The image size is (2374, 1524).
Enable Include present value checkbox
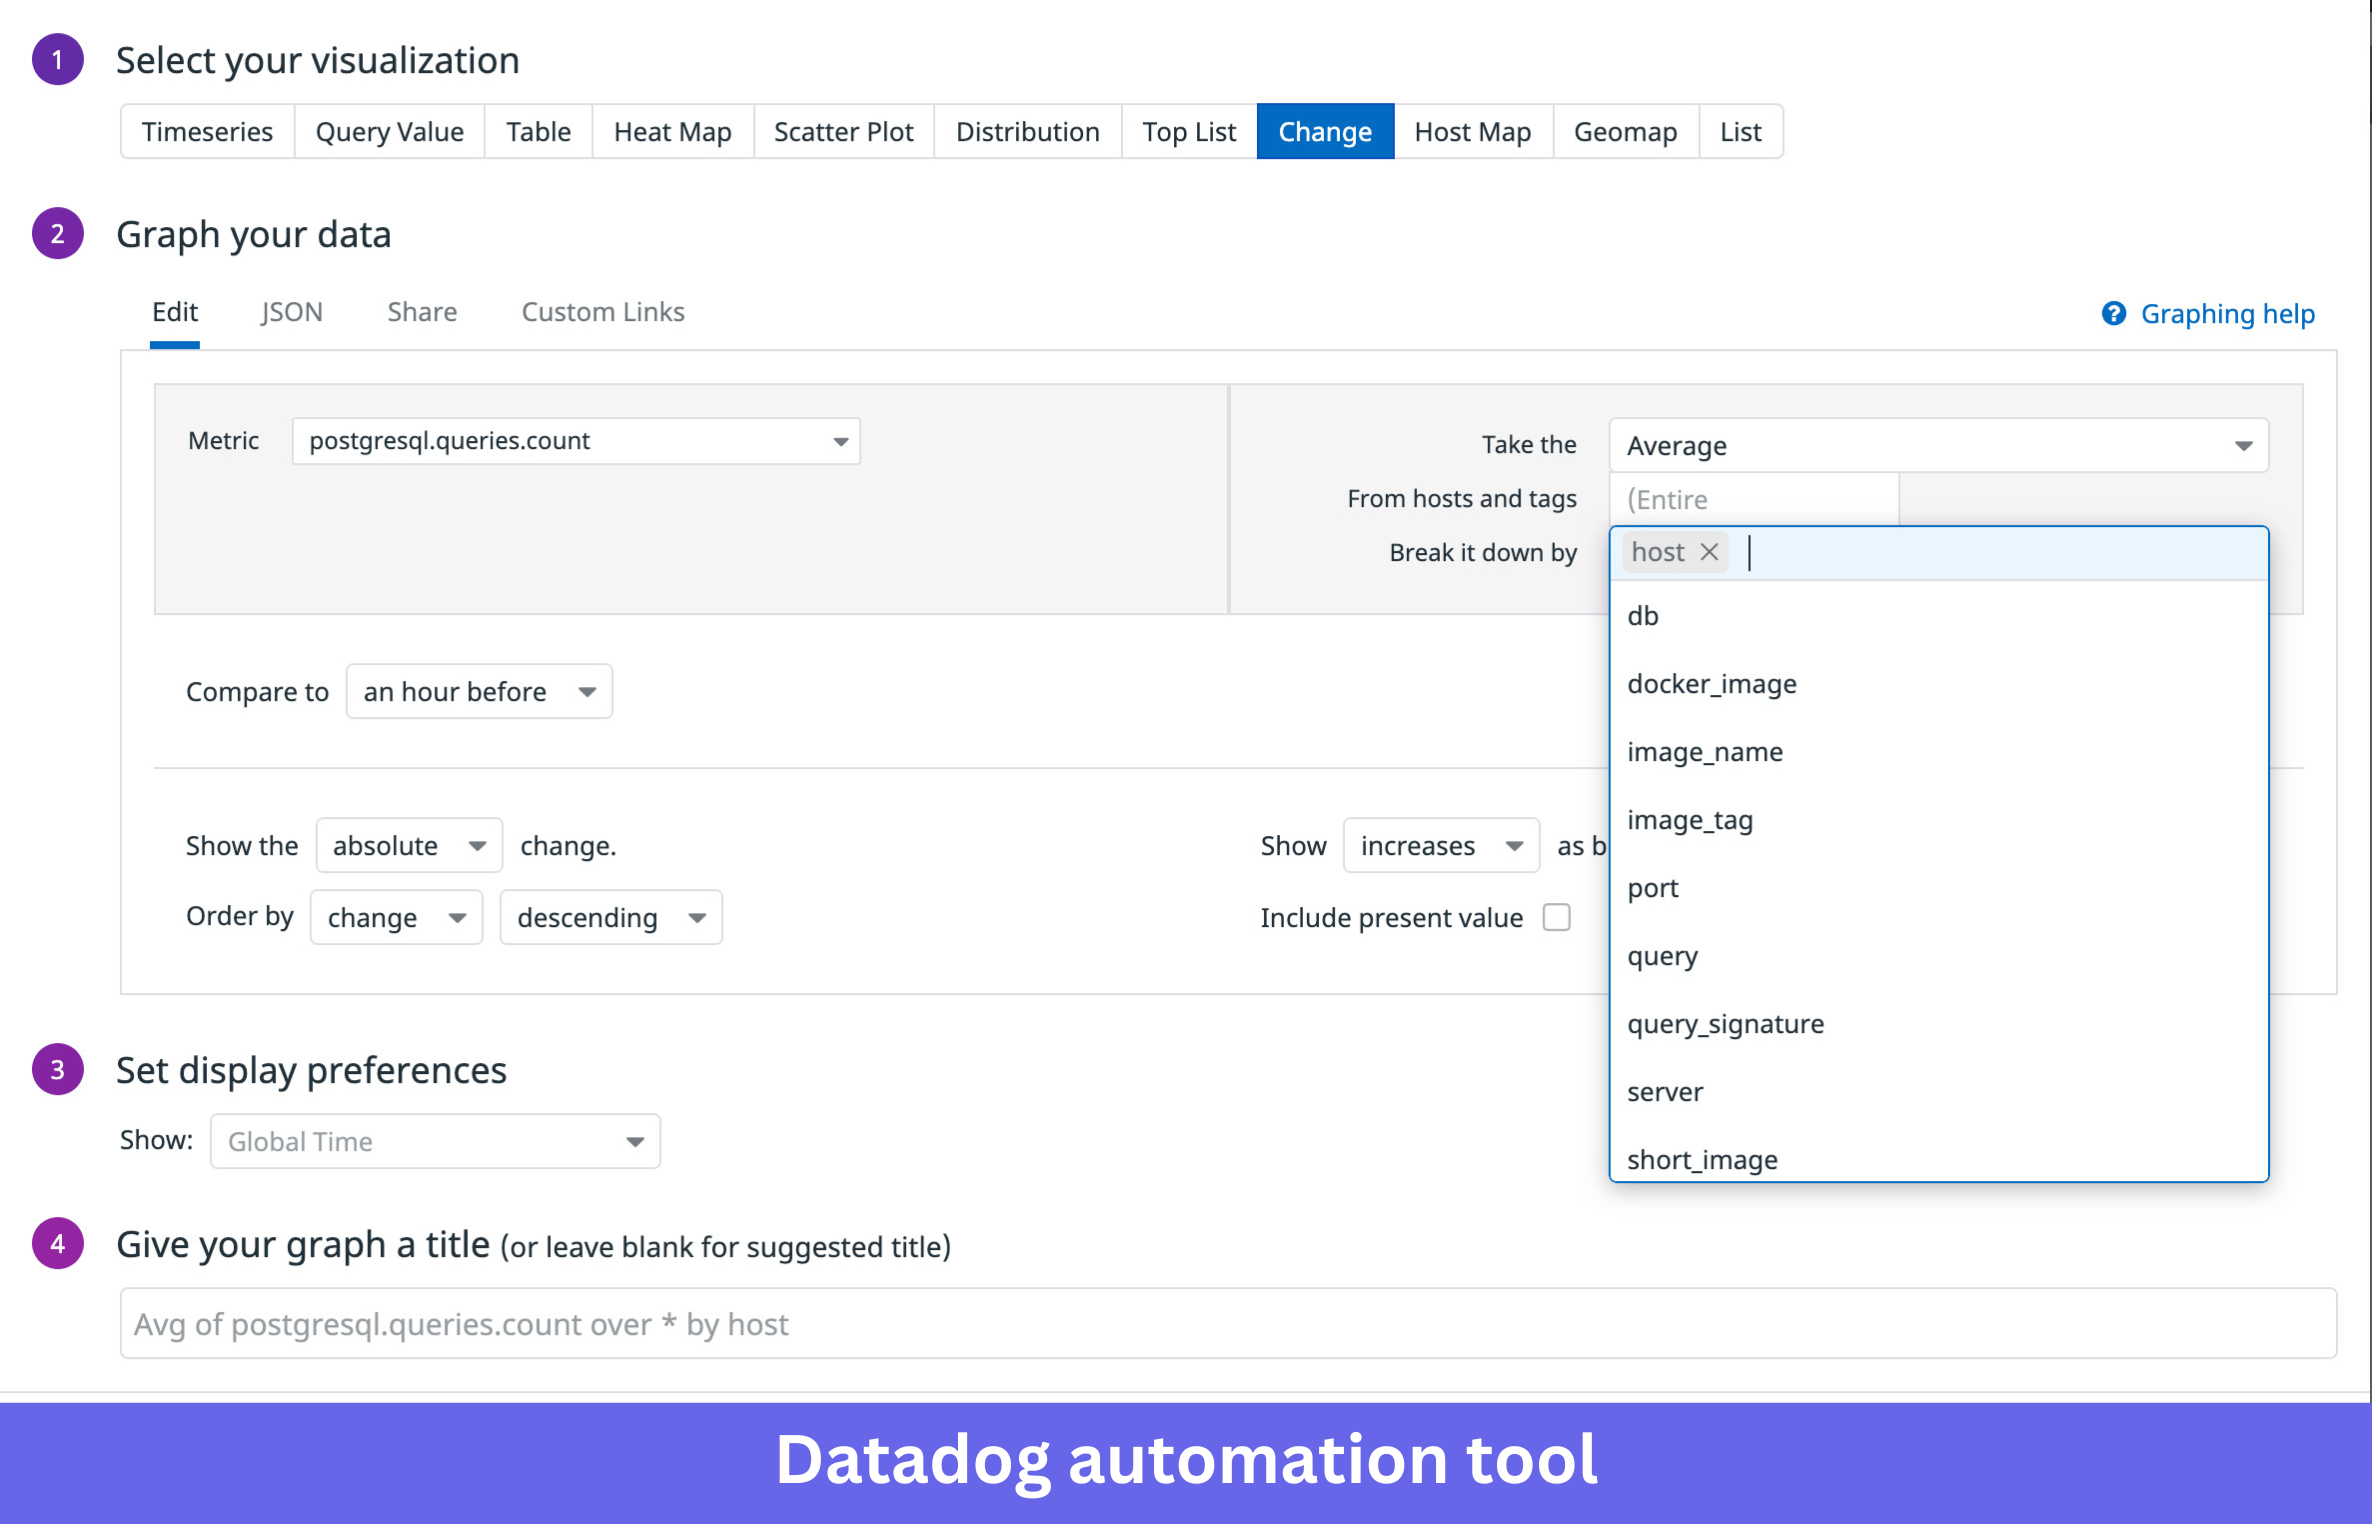coord(1557,917)
